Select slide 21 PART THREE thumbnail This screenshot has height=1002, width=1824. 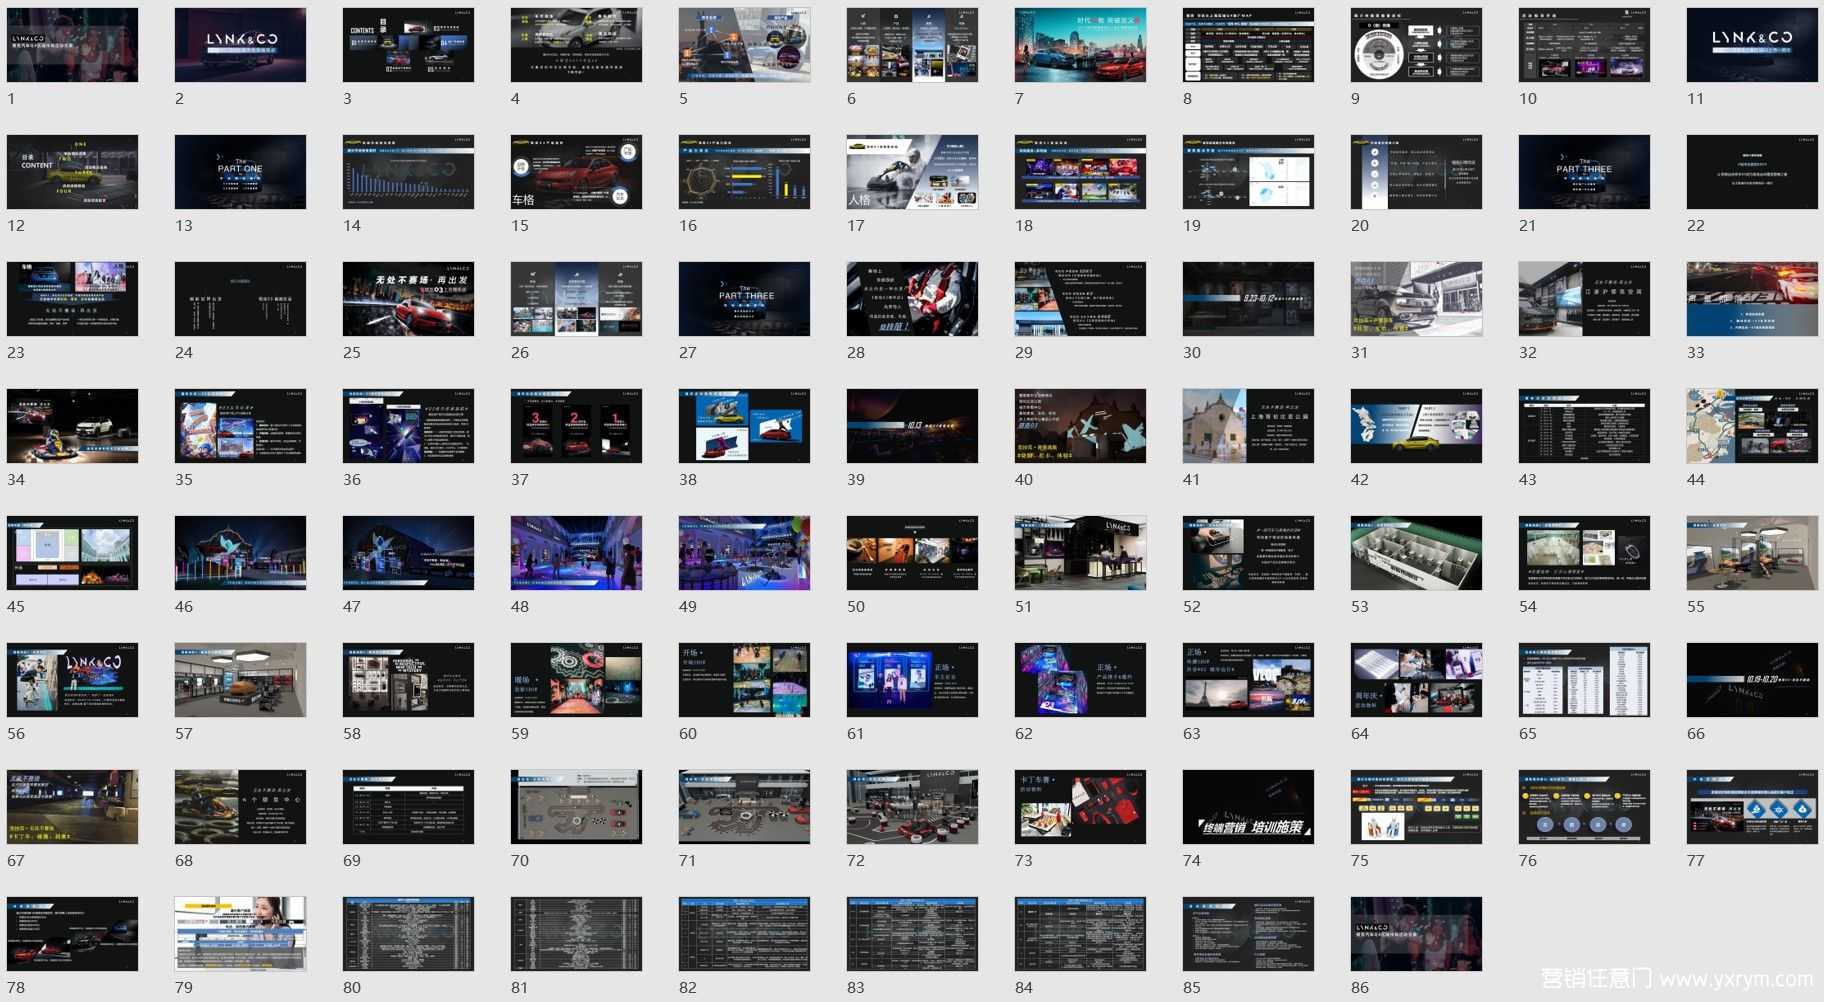tap(1584, 172)
